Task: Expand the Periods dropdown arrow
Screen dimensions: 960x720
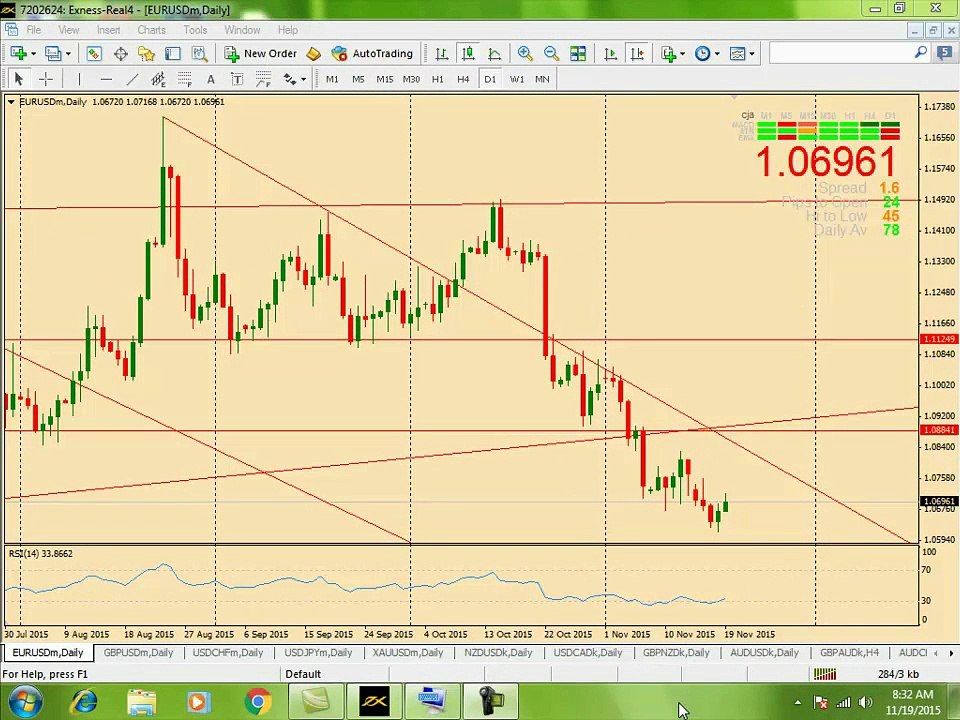Action: coord(717,54)
